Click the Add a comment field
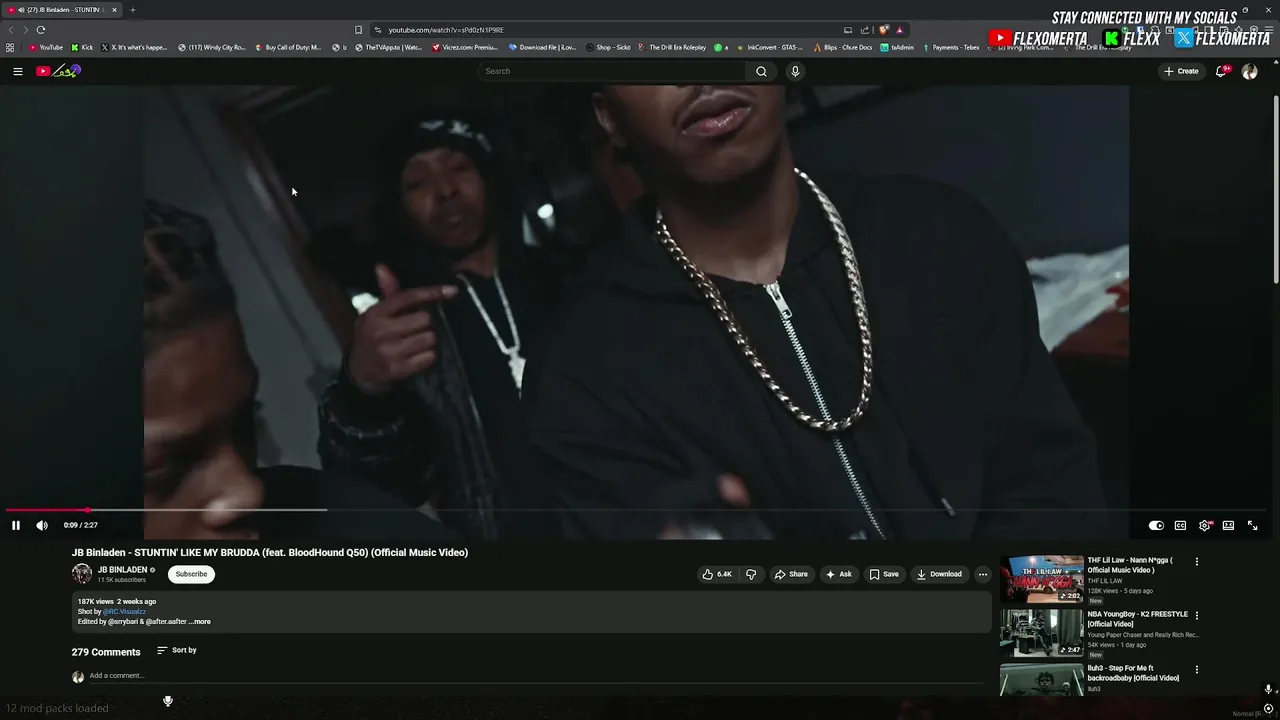The image size is (1280, 720). (536, 676)
